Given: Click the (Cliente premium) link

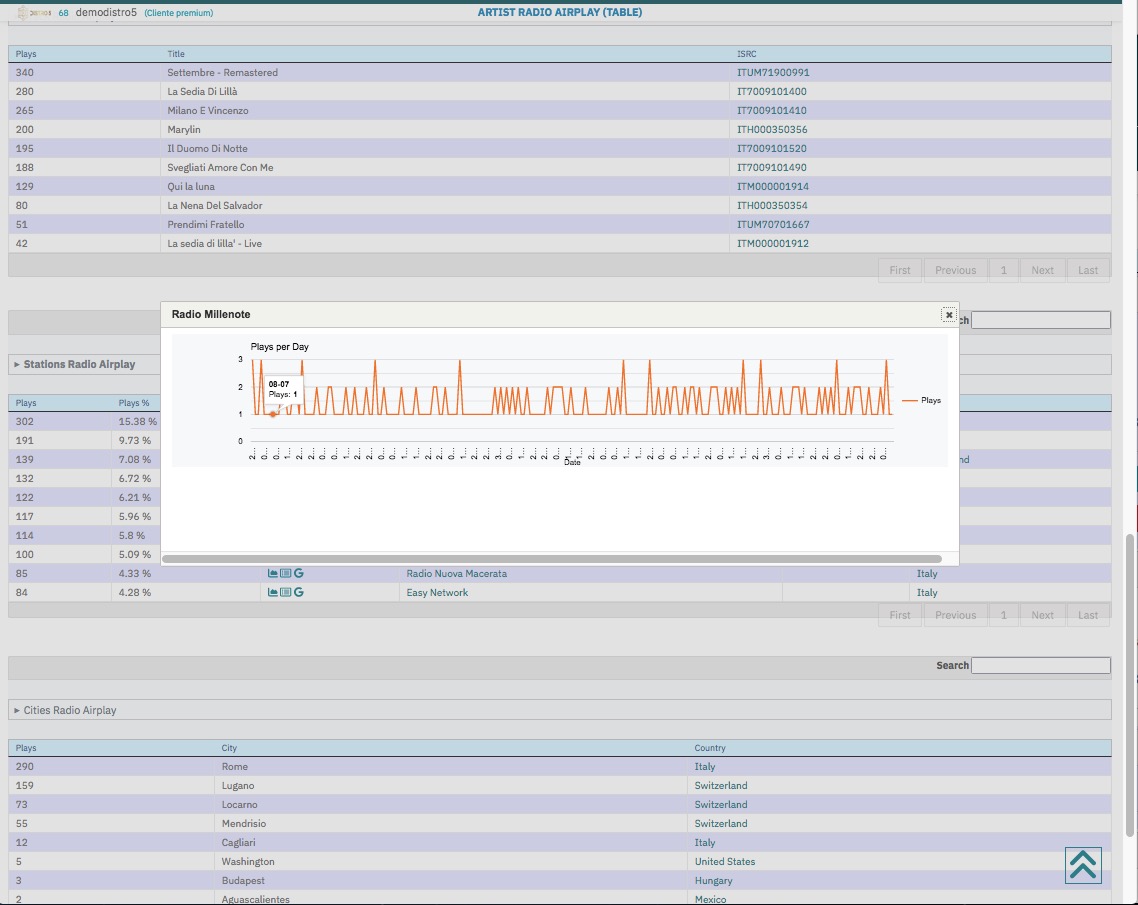Looking at the screenshot, I should coord(179,13).
